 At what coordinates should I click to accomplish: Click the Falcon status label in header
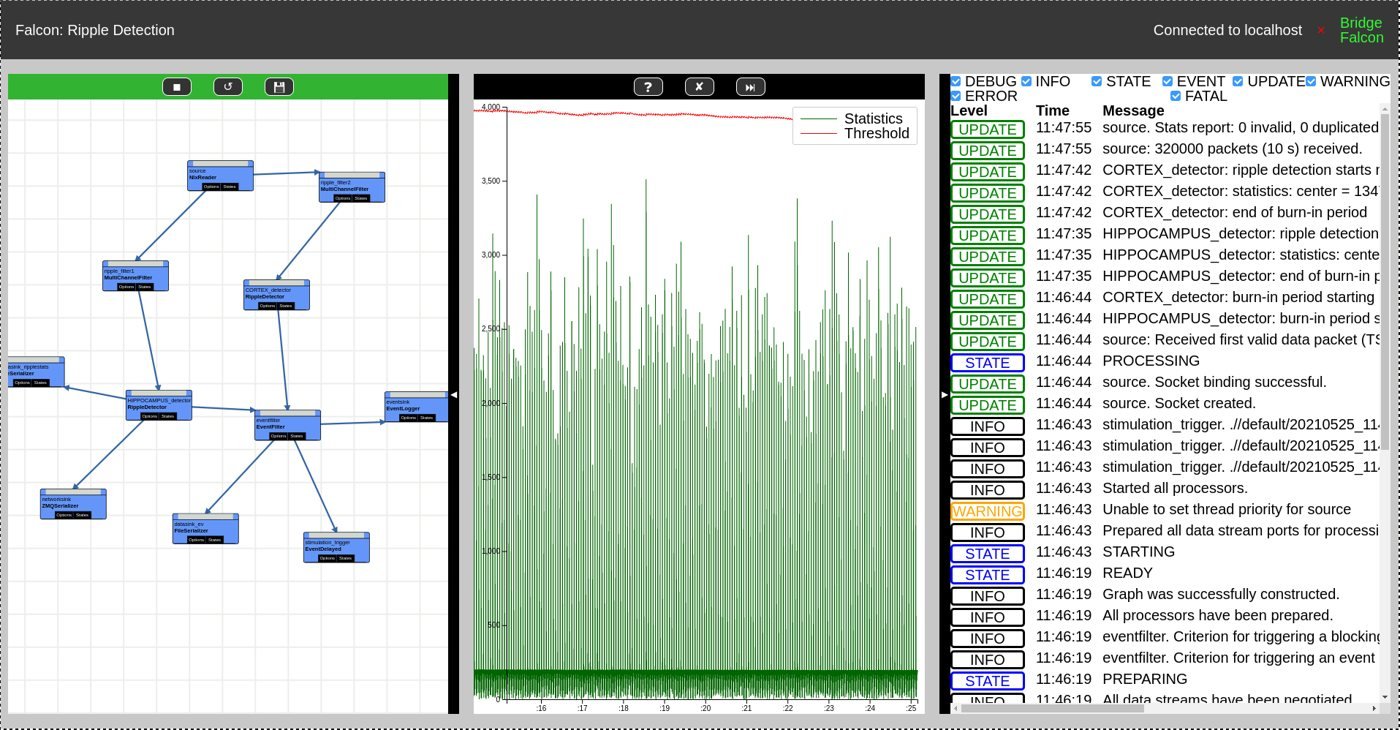[1361, 38]
